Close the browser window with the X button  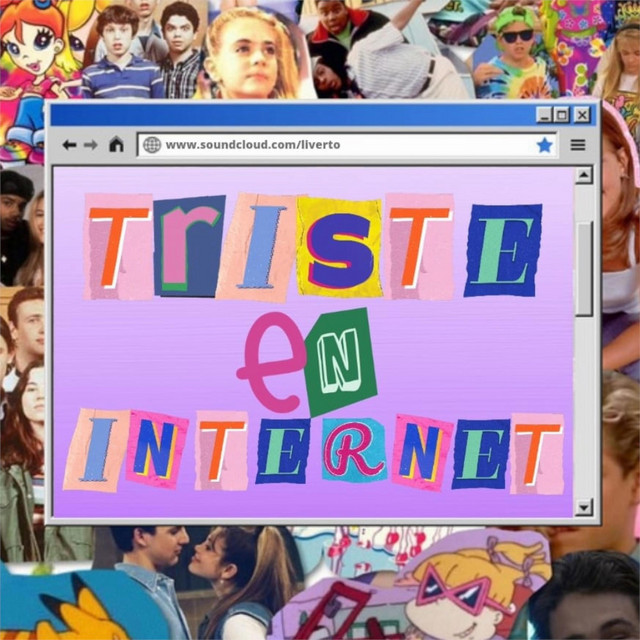click(x=581, y=115)
